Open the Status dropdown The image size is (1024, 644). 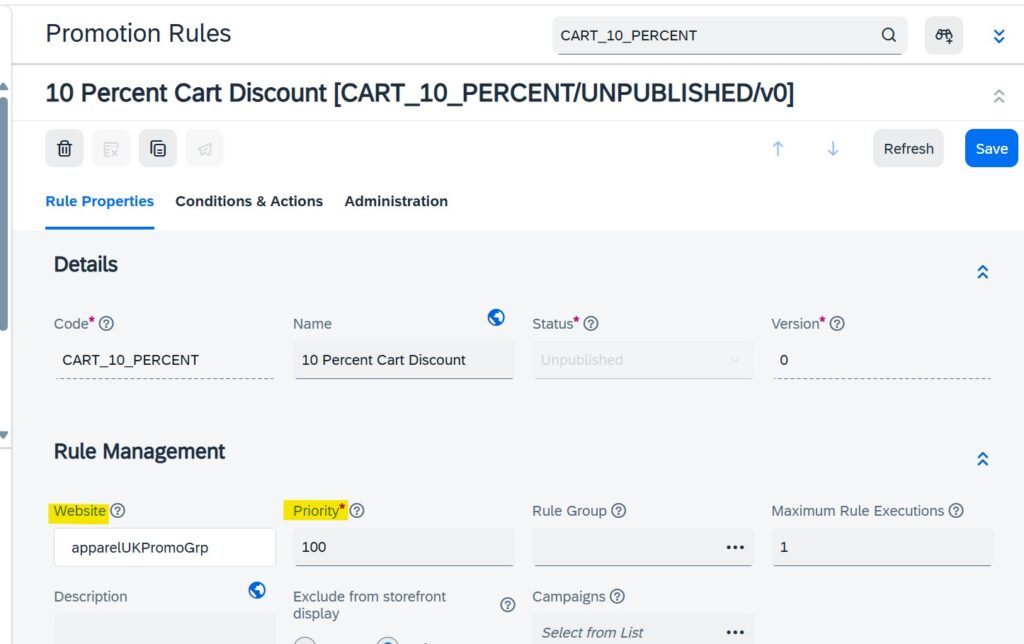pos(642,360)
